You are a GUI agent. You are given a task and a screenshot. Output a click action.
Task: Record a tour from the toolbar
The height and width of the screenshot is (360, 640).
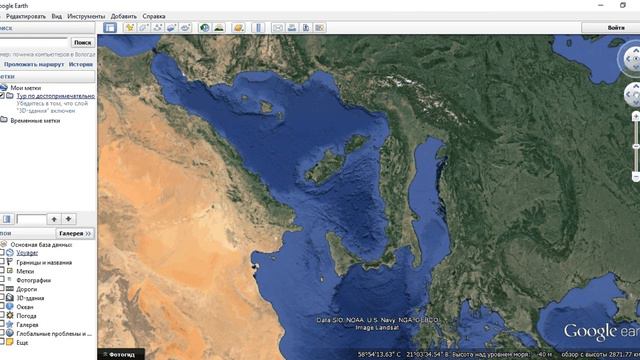[x=185, y=27]
